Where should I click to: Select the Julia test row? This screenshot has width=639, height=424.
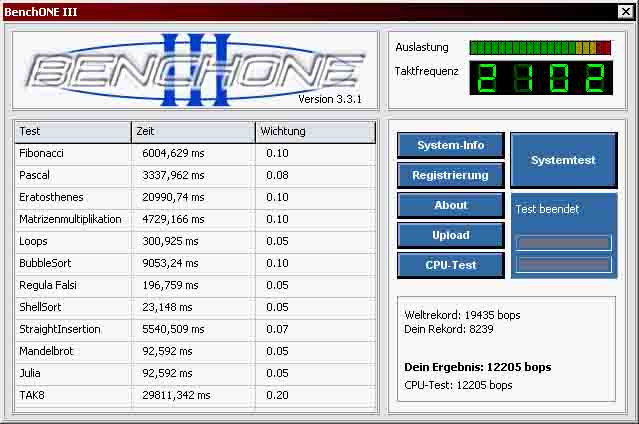195,374
